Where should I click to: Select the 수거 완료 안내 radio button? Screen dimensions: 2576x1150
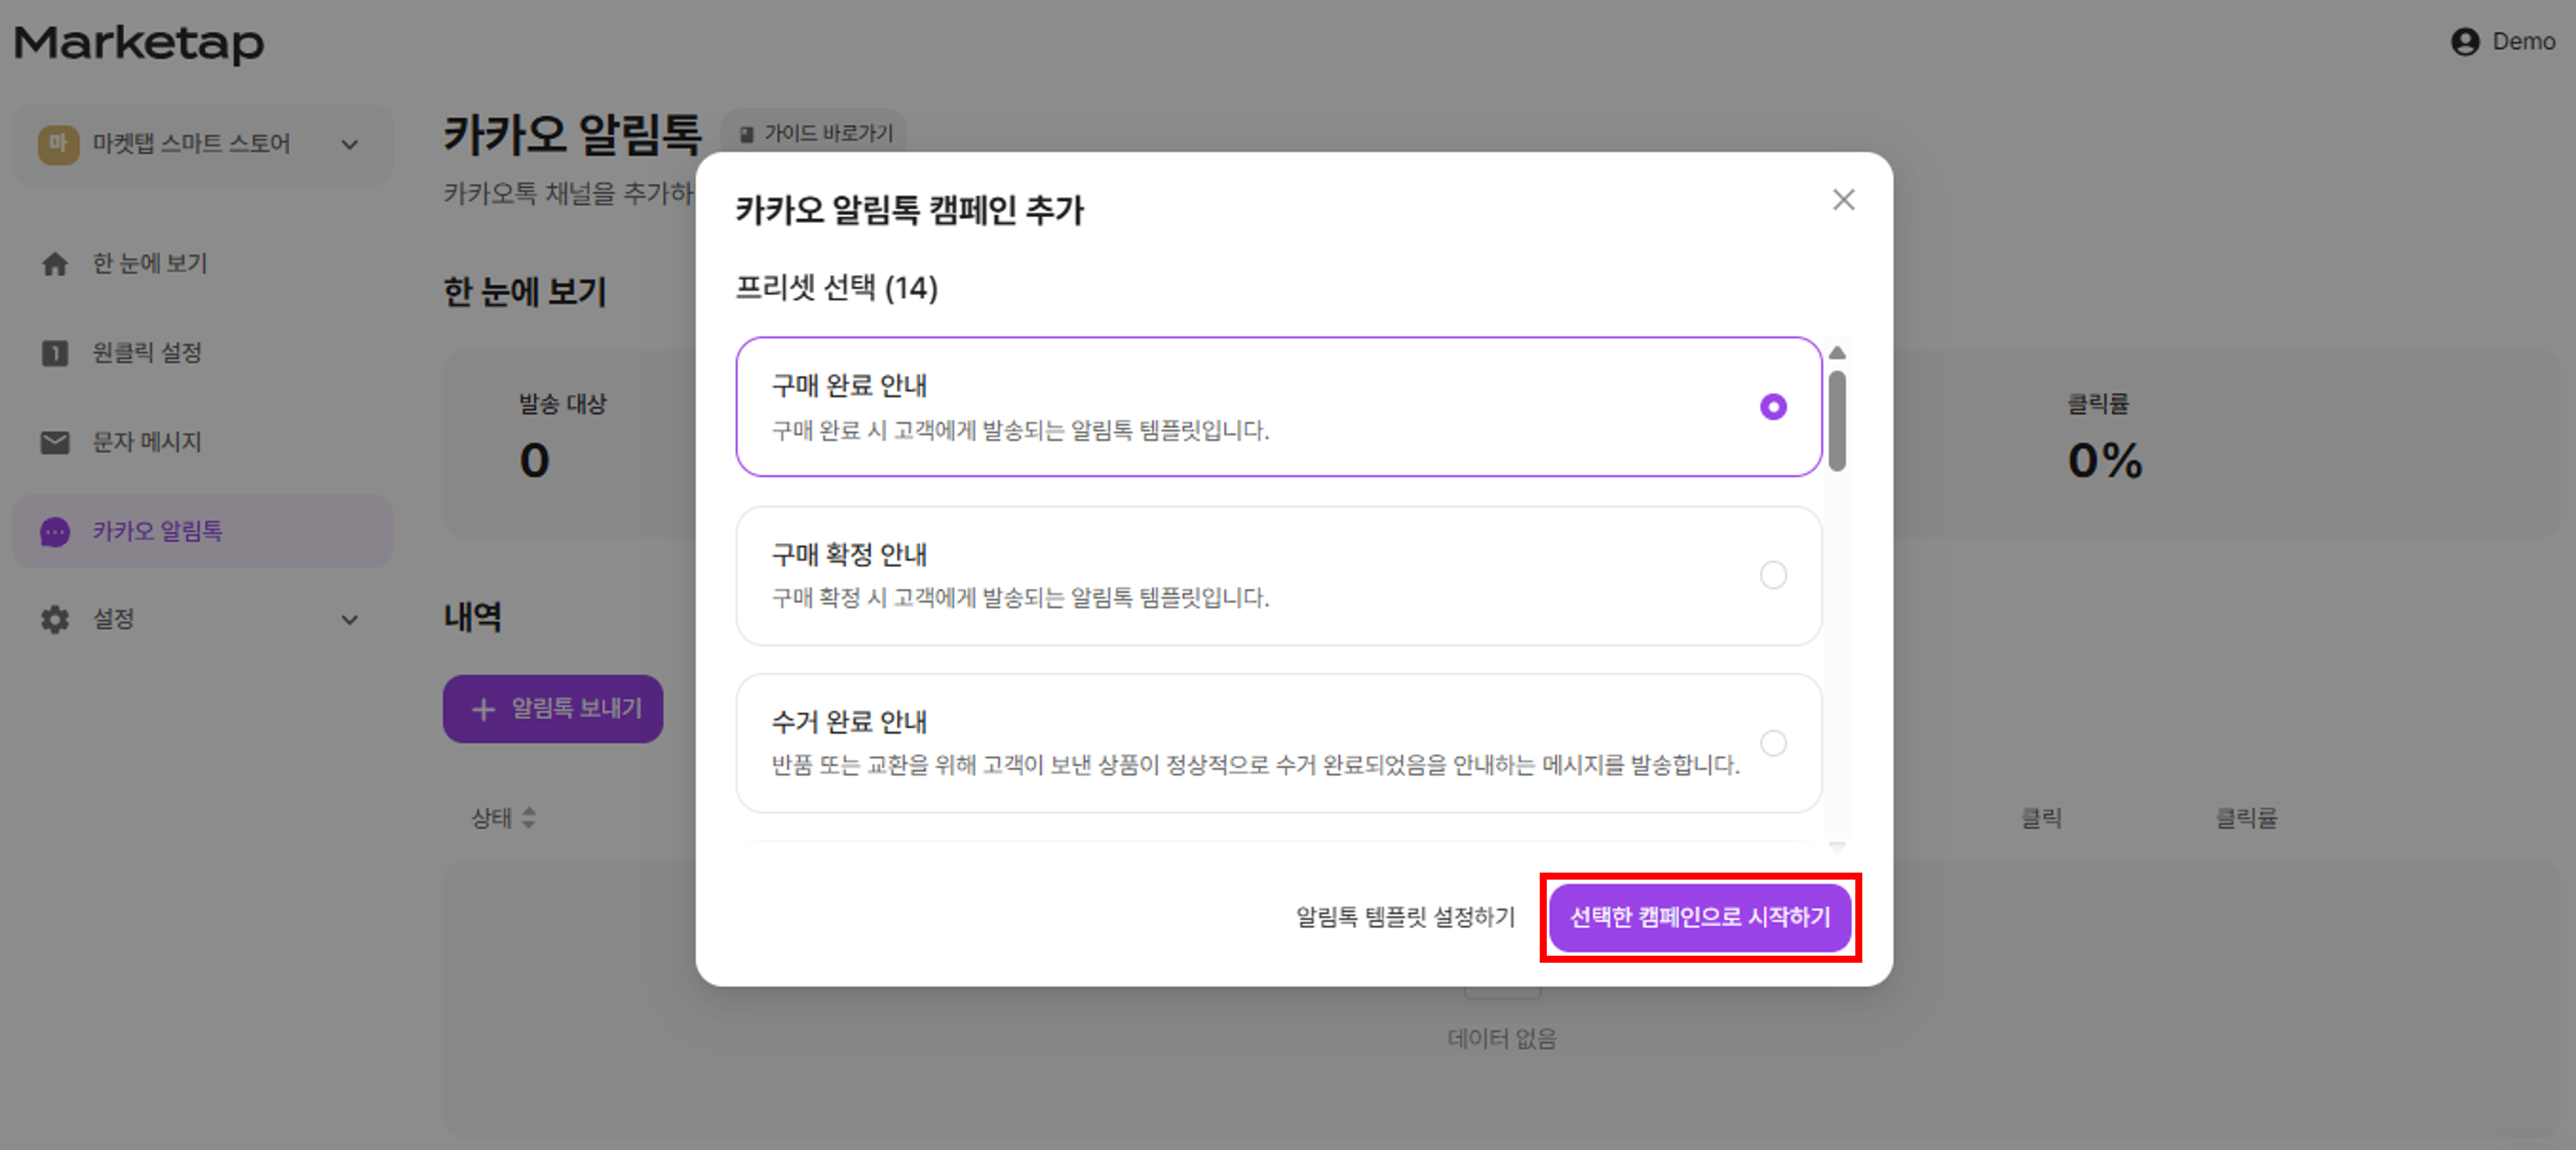[x=1772, y=743]
